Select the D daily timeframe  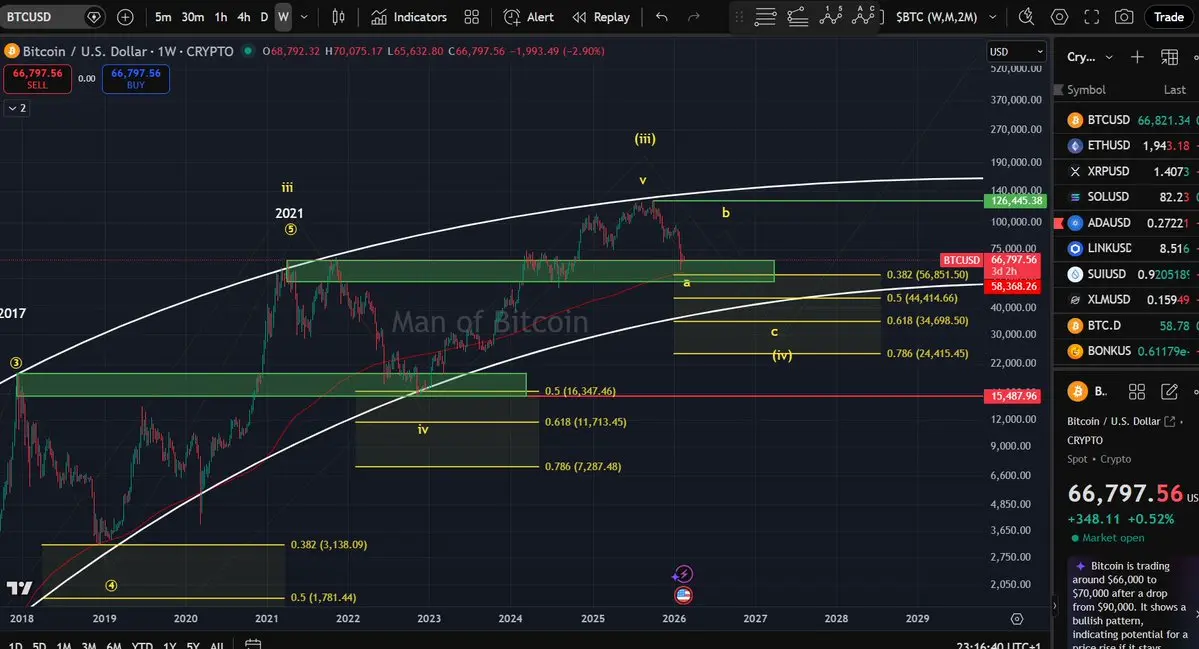(264, 17)
